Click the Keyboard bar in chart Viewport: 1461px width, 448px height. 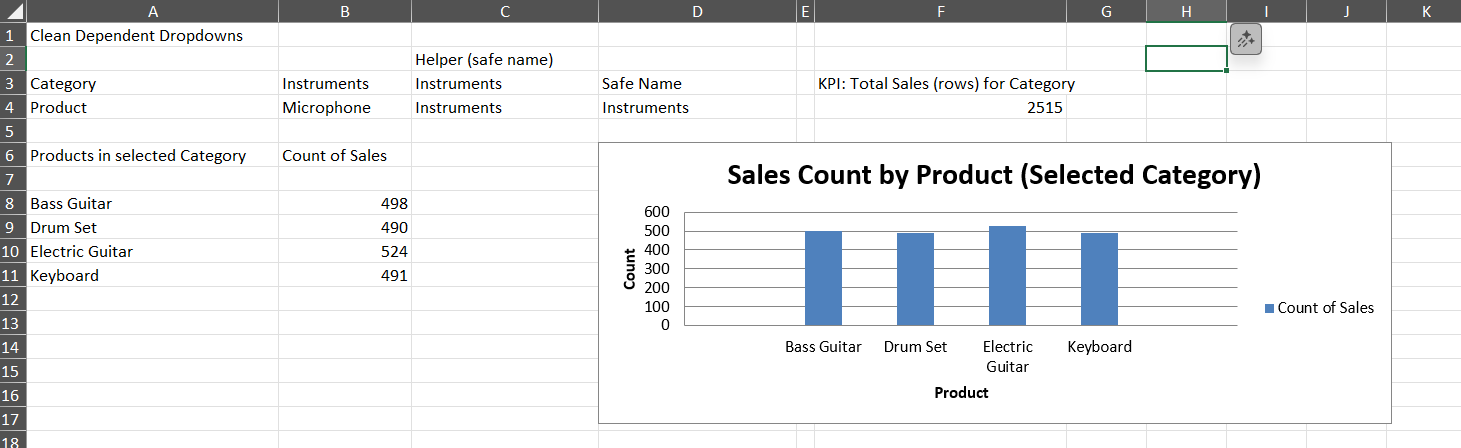tap(1099, 279)
